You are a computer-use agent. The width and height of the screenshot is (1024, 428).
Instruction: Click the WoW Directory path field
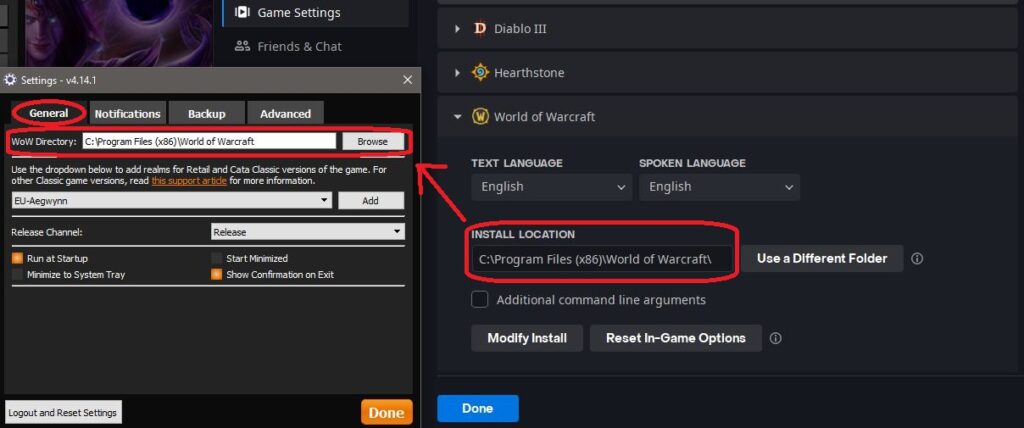point(209,141)
